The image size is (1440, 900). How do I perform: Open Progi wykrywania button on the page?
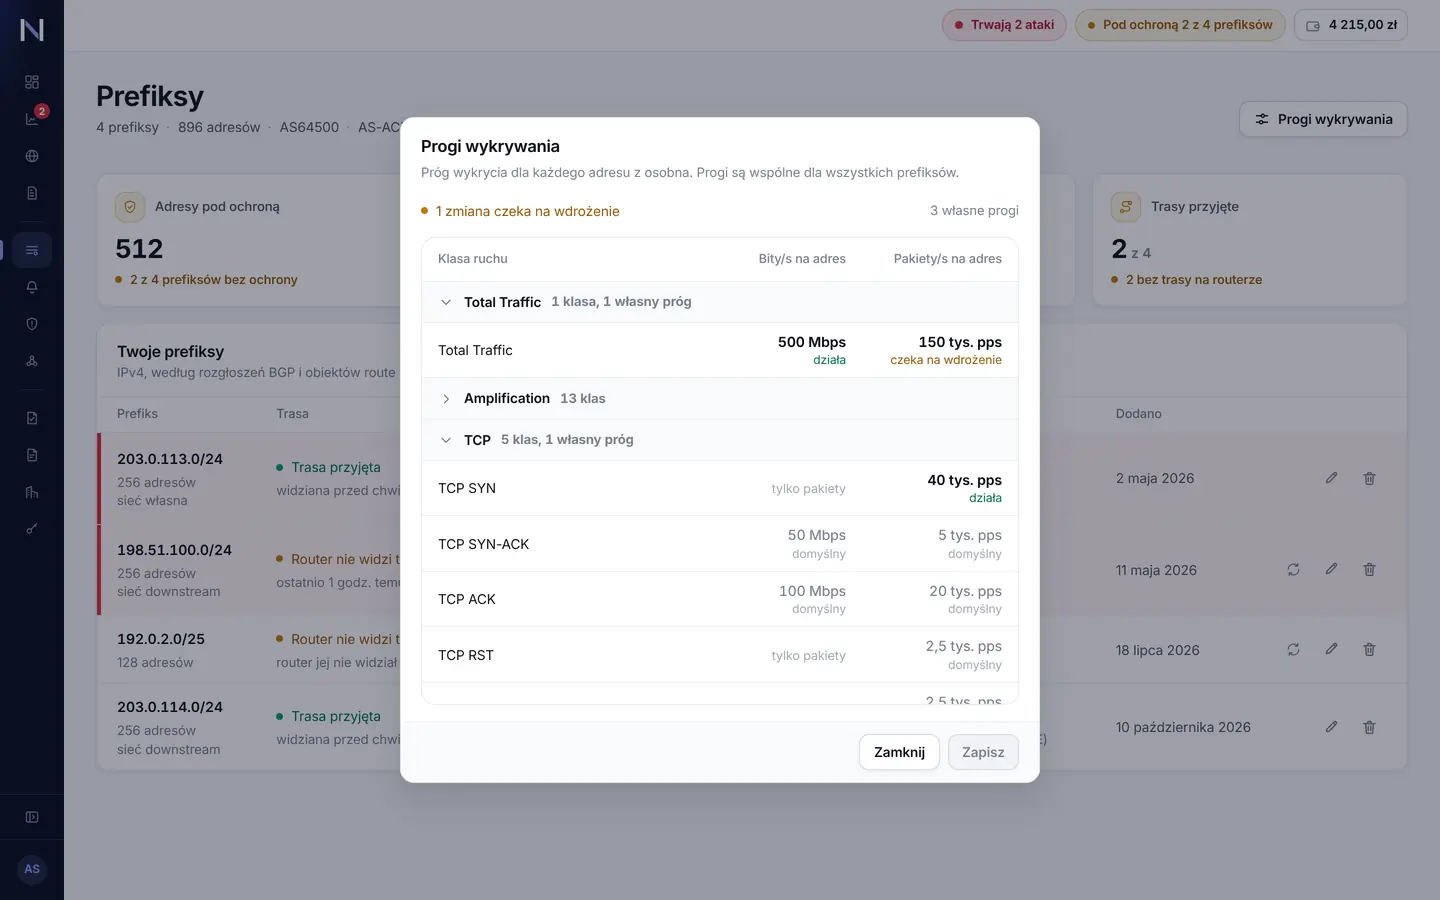pyautogui.click(x=1323, y=119)
